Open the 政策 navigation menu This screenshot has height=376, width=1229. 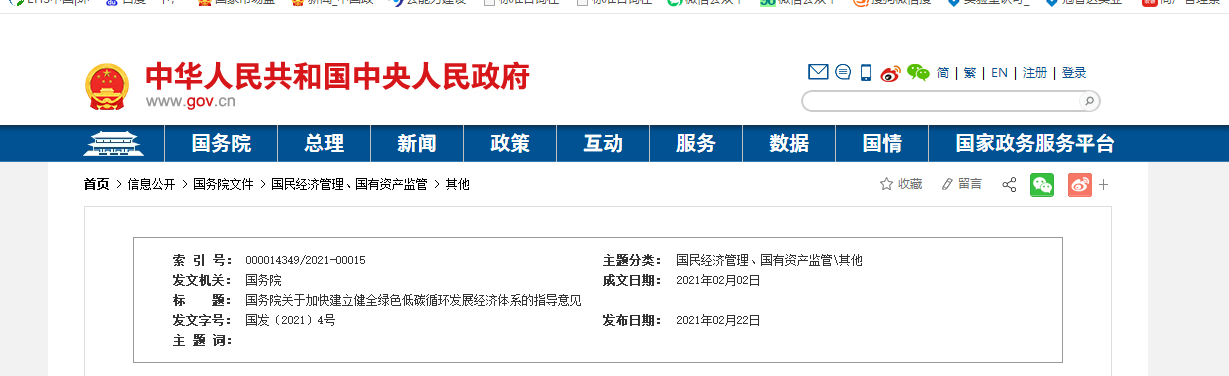pos(510,144)
